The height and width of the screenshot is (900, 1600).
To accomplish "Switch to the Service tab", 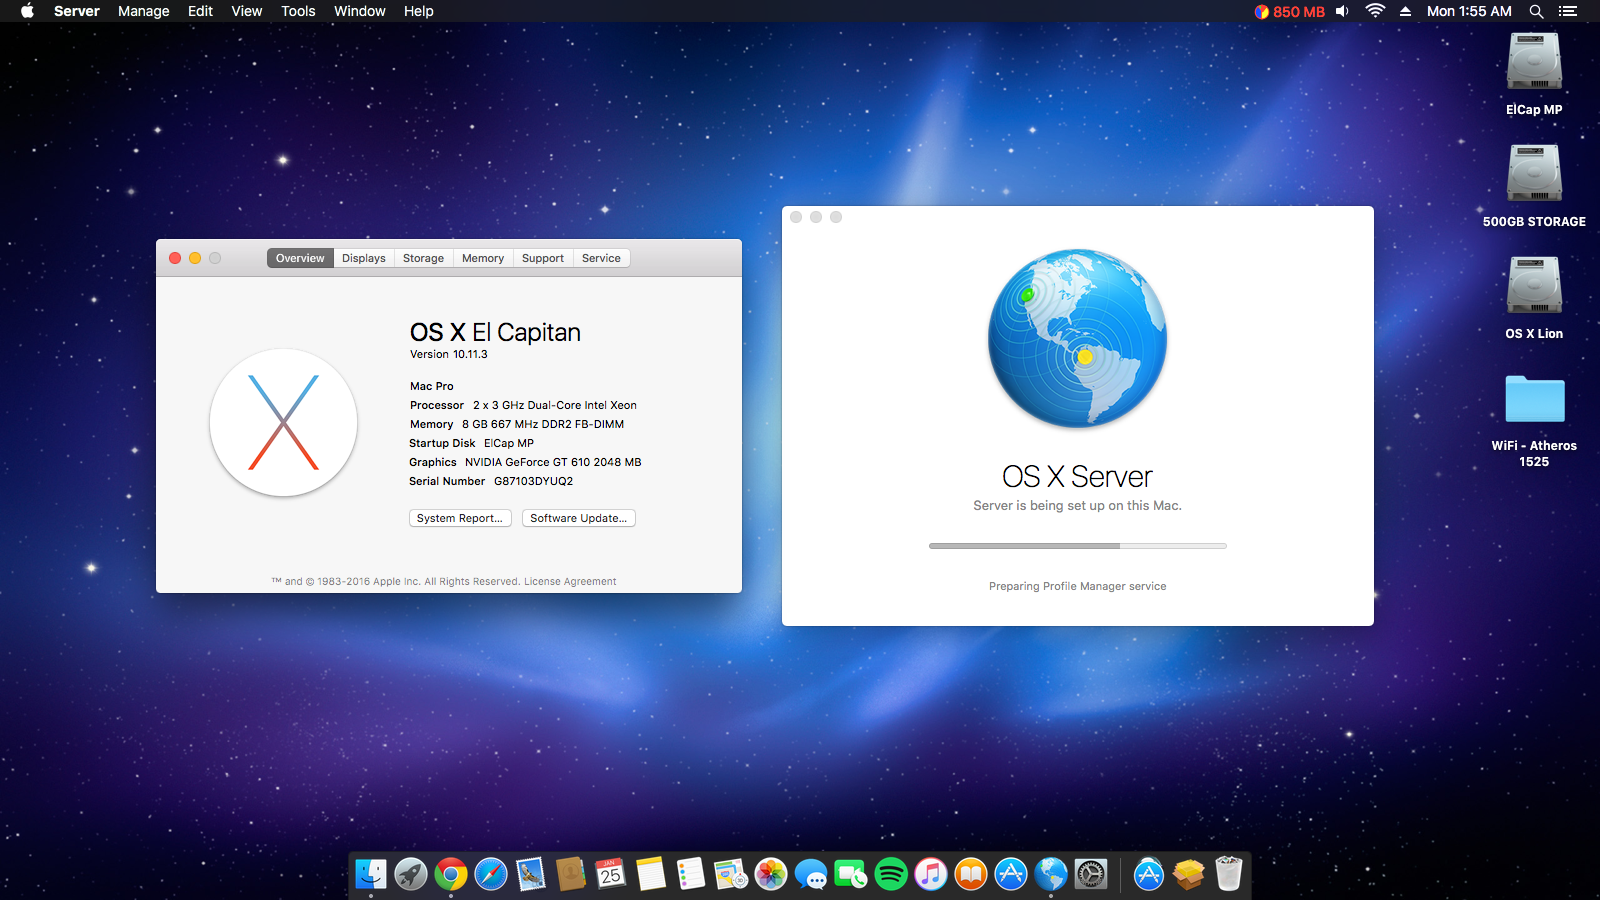I will pyautogui.click(x=601, y=258).
